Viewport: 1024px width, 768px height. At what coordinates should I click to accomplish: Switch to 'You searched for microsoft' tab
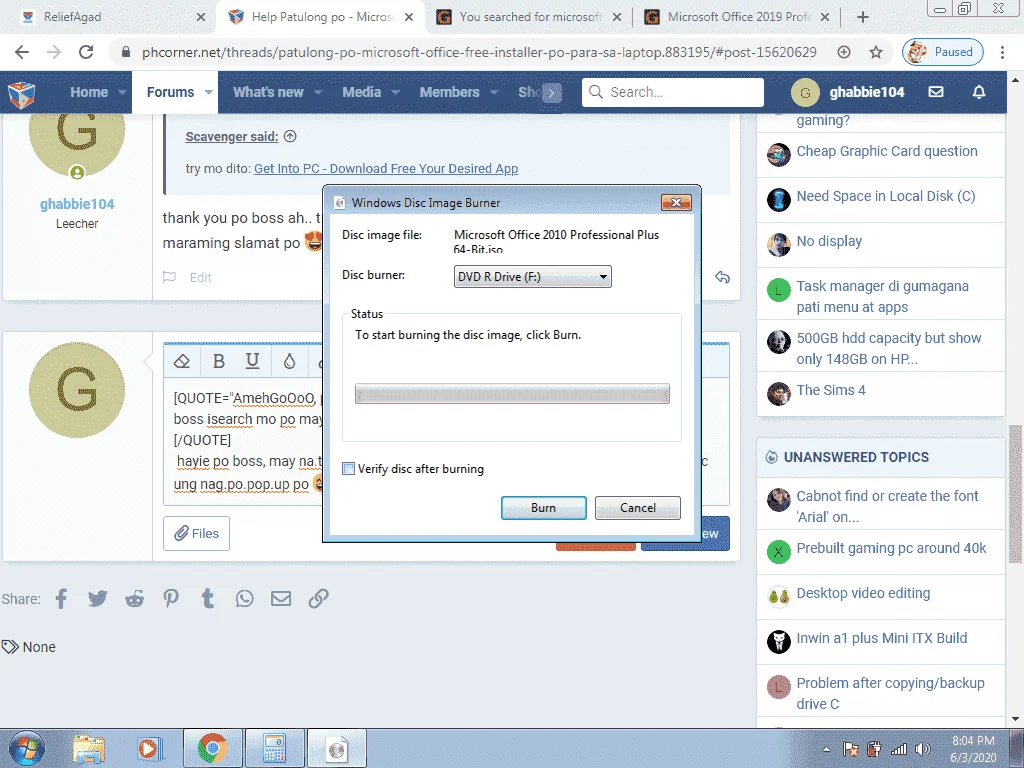(x=528, y=17)
